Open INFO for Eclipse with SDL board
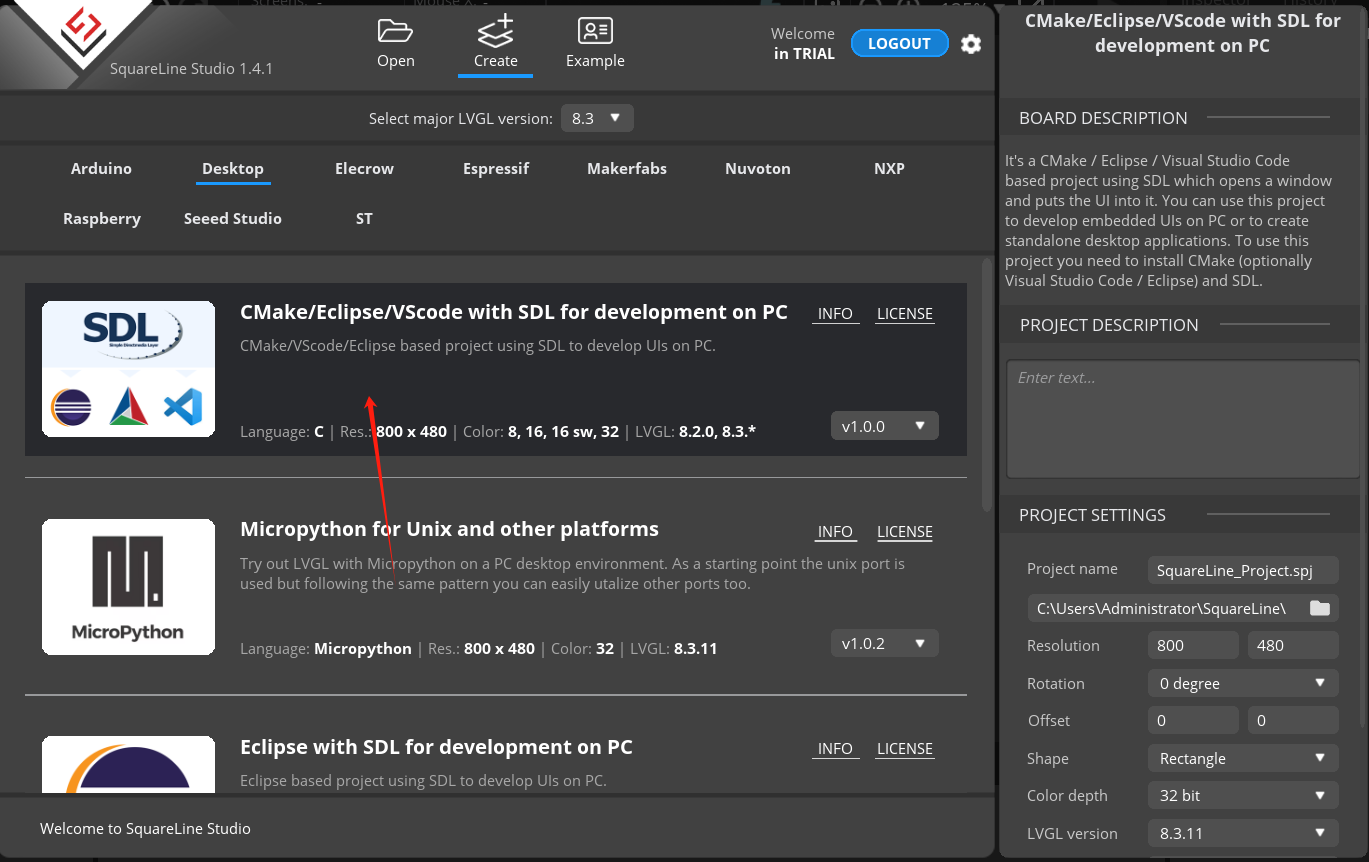The width and height of the screenshot is (1369, 862). 835,749
